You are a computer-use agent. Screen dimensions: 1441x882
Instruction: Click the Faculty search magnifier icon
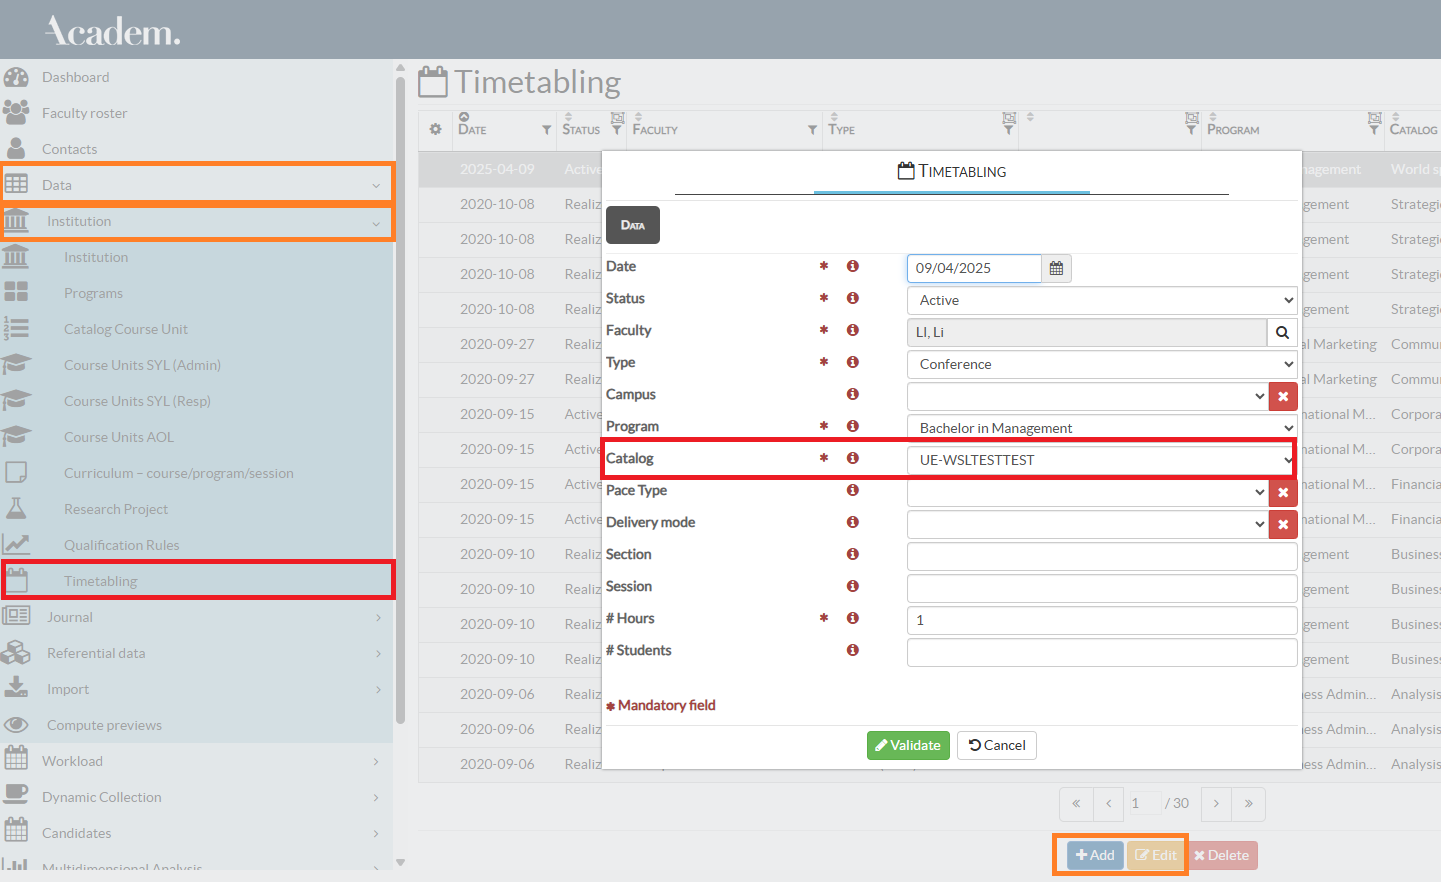tap(1282, 332)
